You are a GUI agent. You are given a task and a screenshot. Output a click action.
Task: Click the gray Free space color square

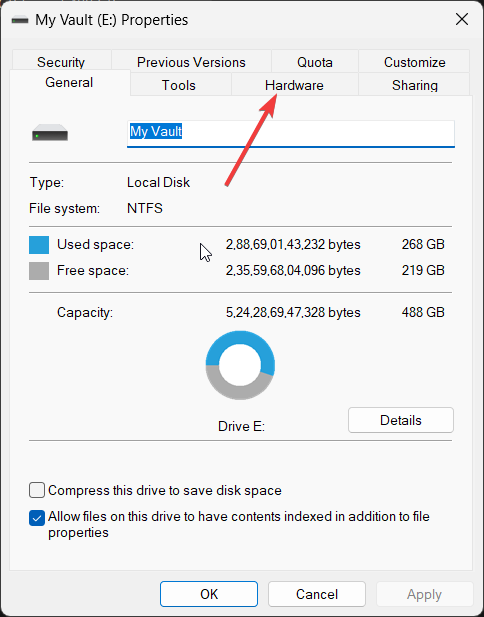click(x=39, y=271)
